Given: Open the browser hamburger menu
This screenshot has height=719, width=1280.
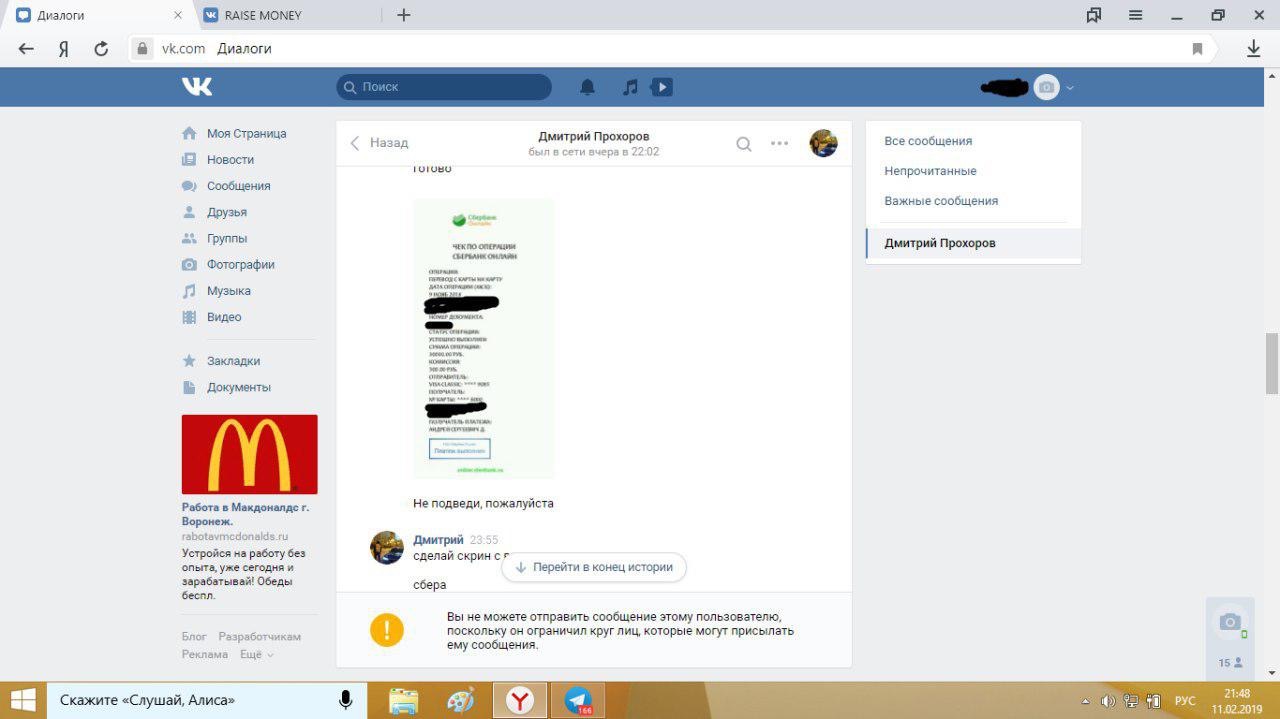Looking at the screenshot, I should tap(1136, 15).
